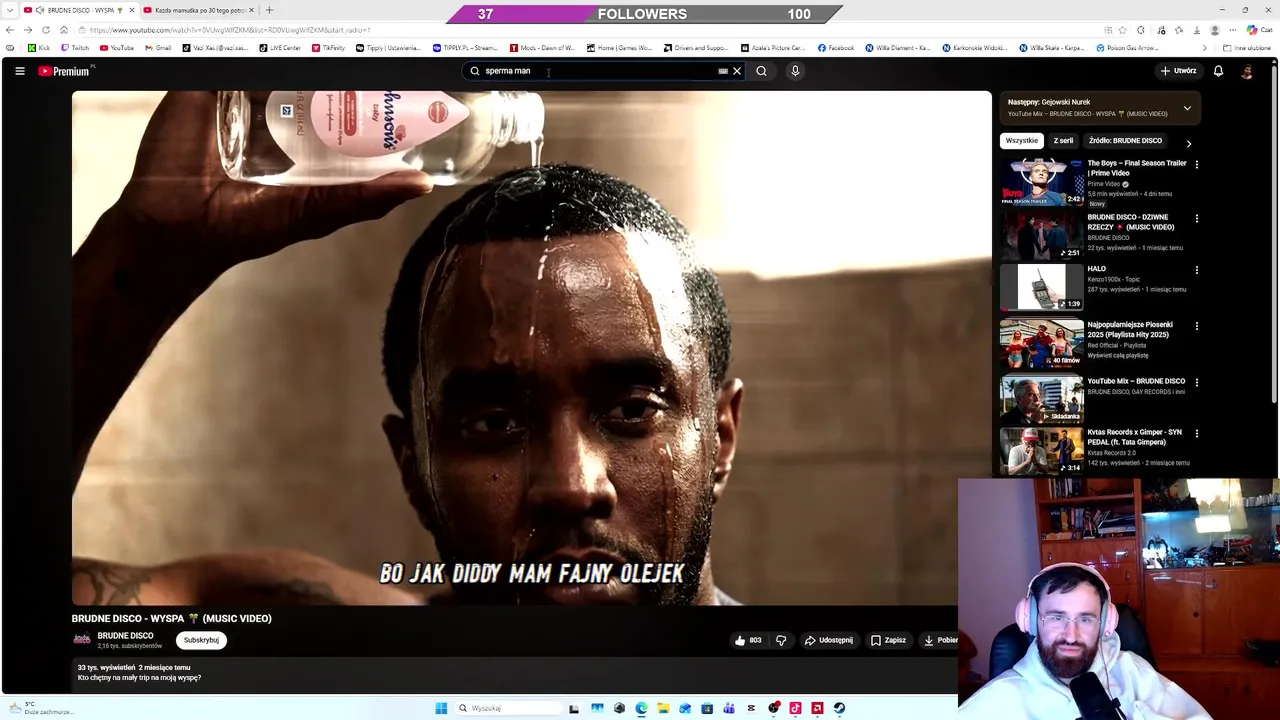Click the 'Wyświetl całą playlistę' text
Screen dimensions: 1280x720
(1118, 355)
